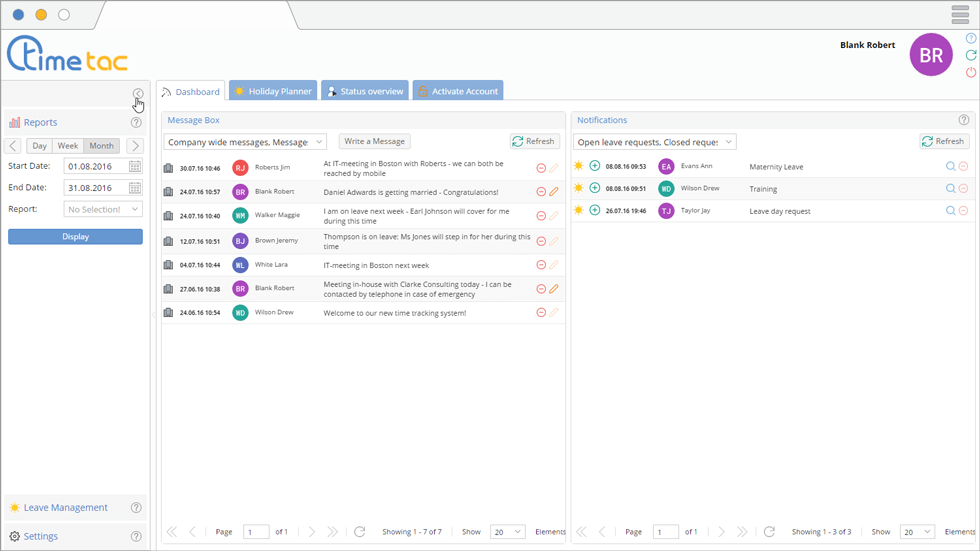Open the Start Date calendar picker
Viewport: 980px width, 551px height.
coord(135,166)
